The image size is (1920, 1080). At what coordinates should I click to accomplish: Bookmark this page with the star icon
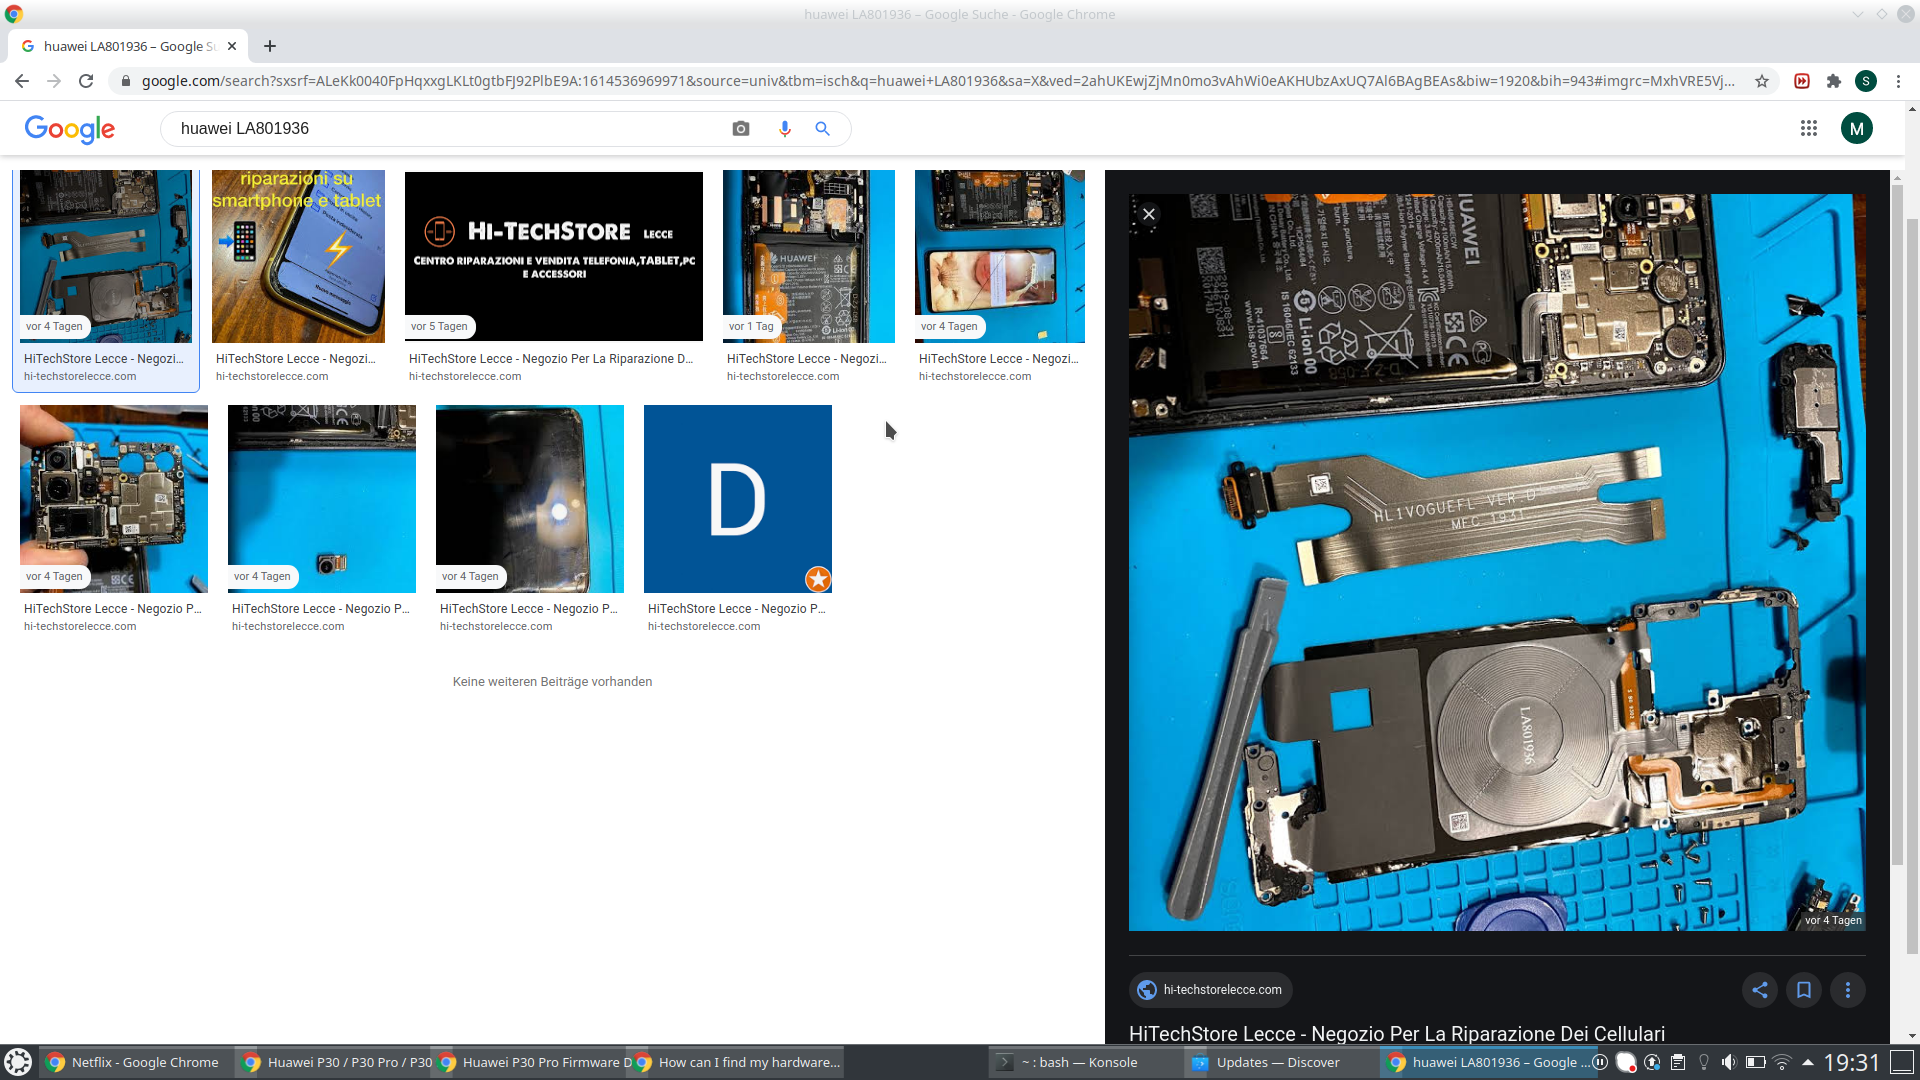1762,81
